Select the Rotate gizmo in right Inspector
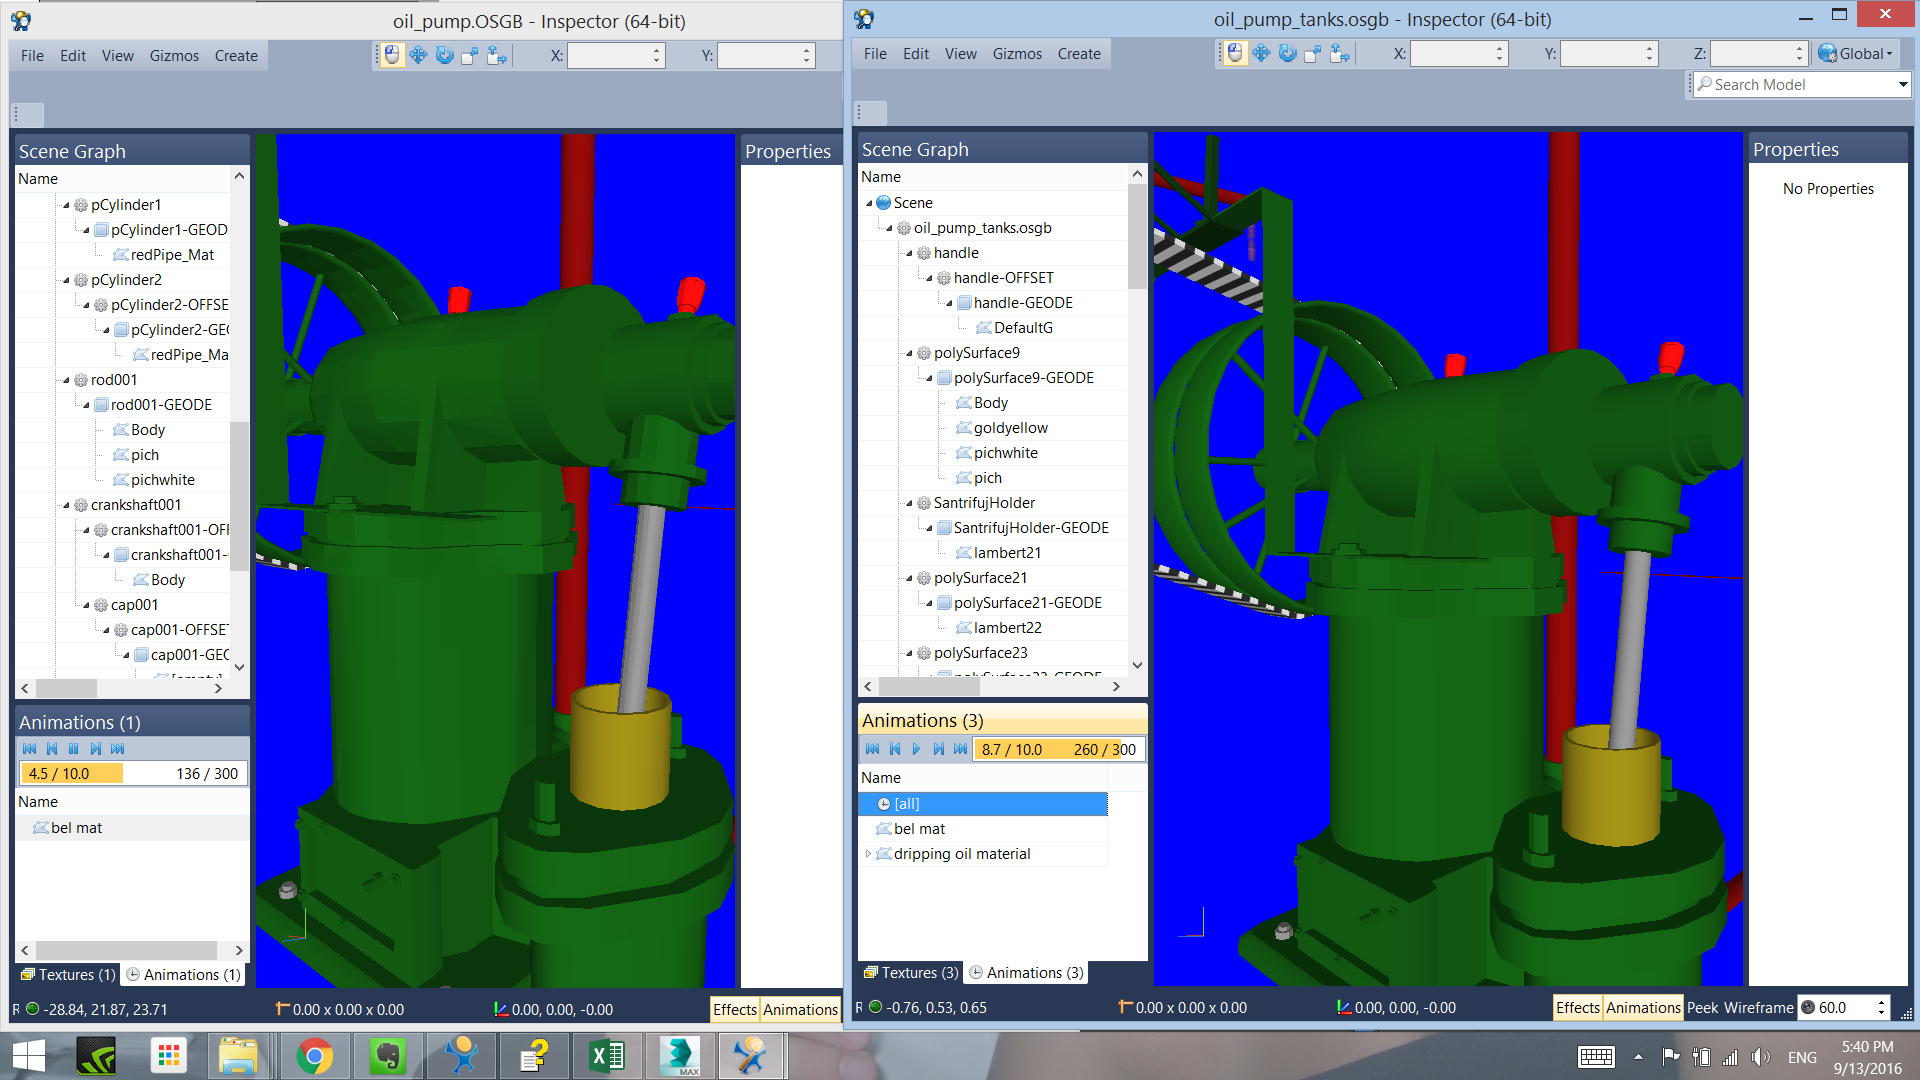Screen dimensions: 1920x1080 (x=1287, y=54)
